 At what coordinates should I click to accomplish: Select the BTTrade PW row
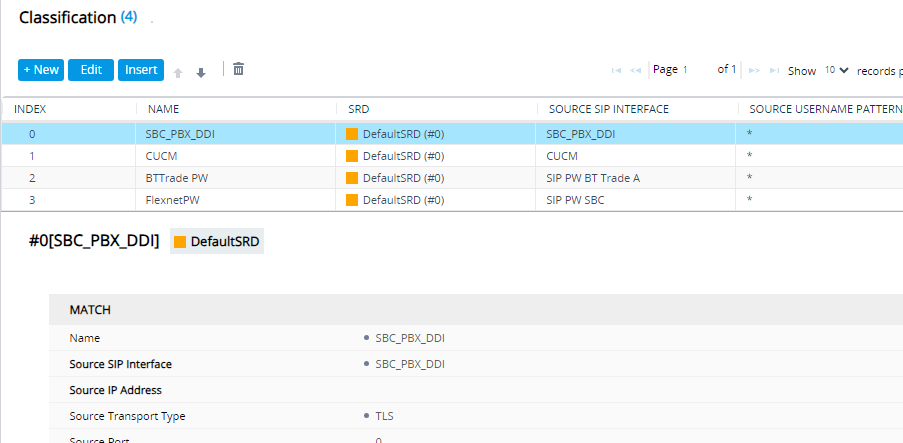[x=452, y=178]
